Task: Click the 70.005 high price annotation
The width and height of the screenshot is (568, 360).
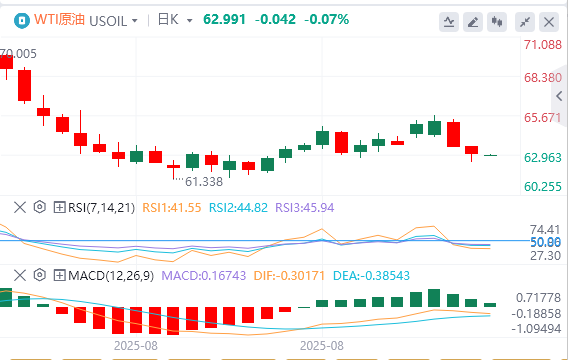Action: coord(18,54)
